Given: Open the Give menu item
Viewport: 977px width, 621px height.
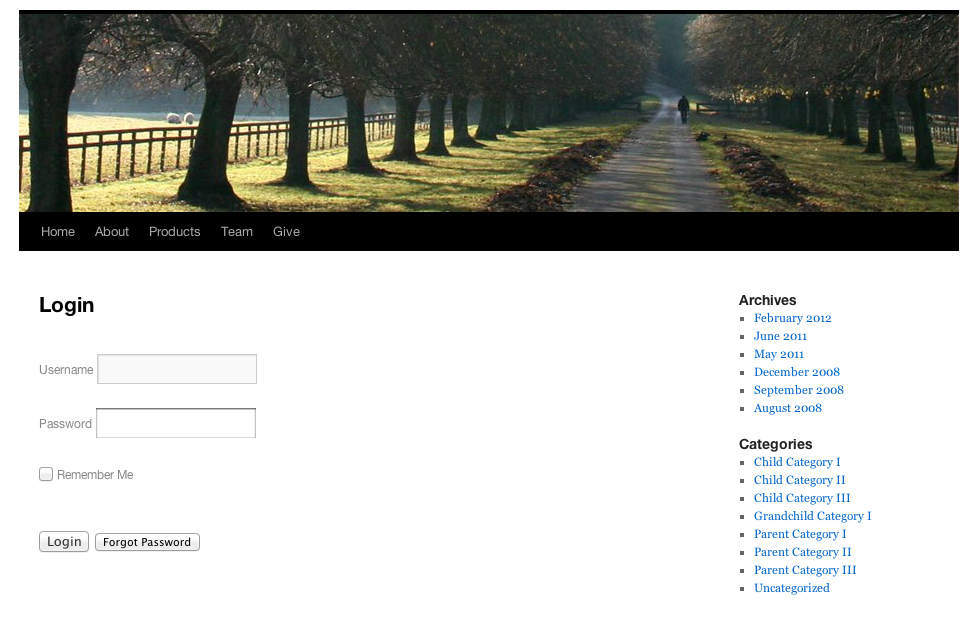Looking at the screenshot, I should click(x=285, y=231).
